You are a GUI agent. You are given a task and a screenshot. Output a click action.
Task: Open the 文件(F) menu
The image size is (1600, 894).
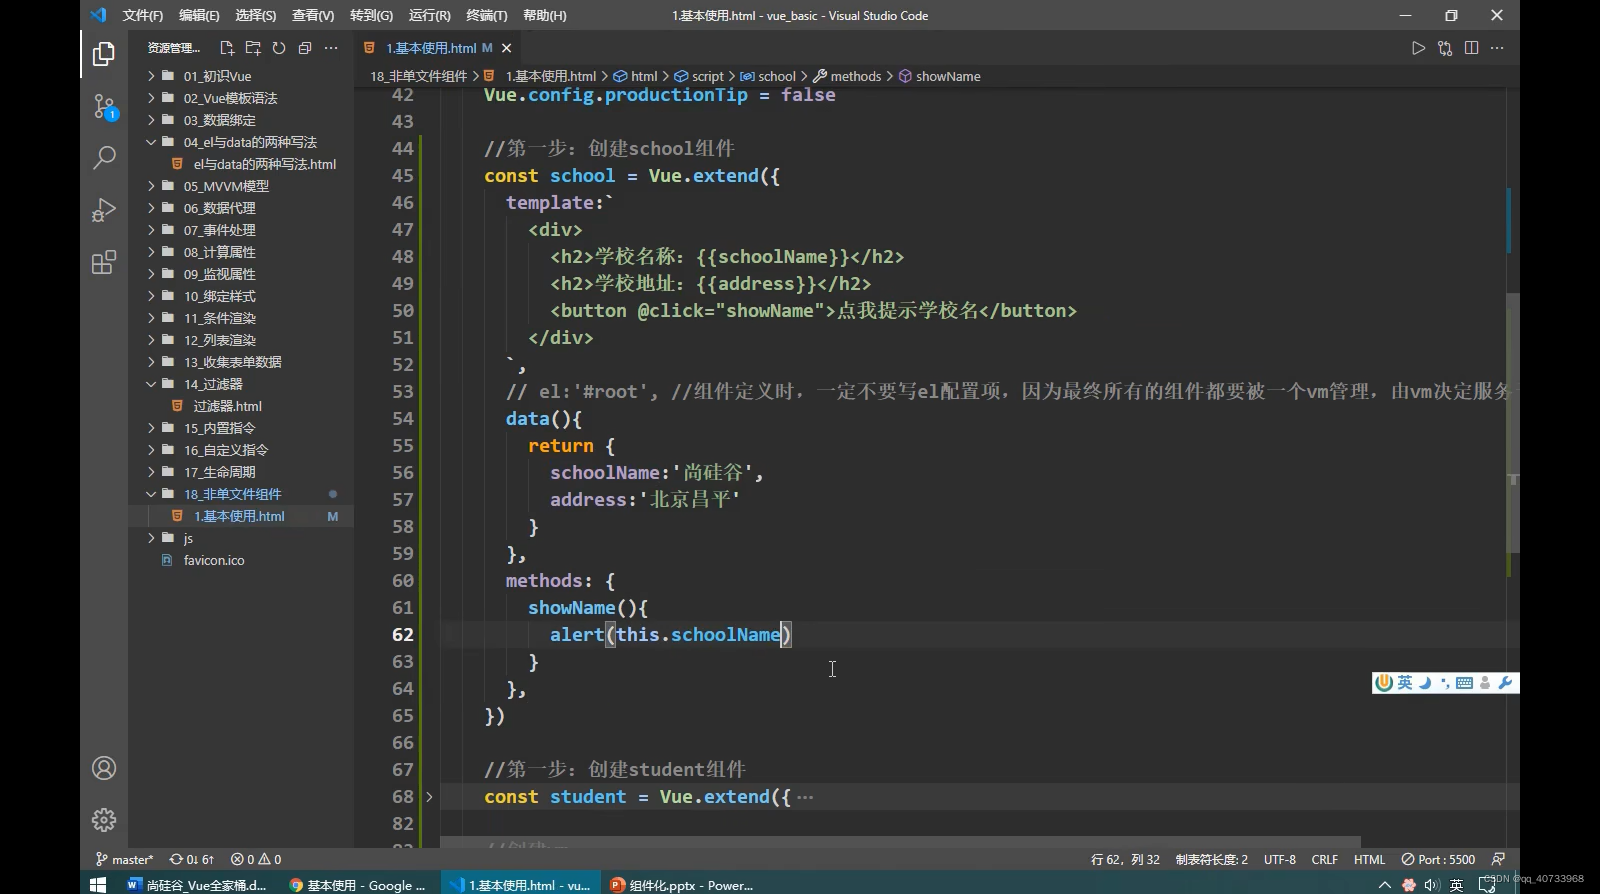click(143, 15)
